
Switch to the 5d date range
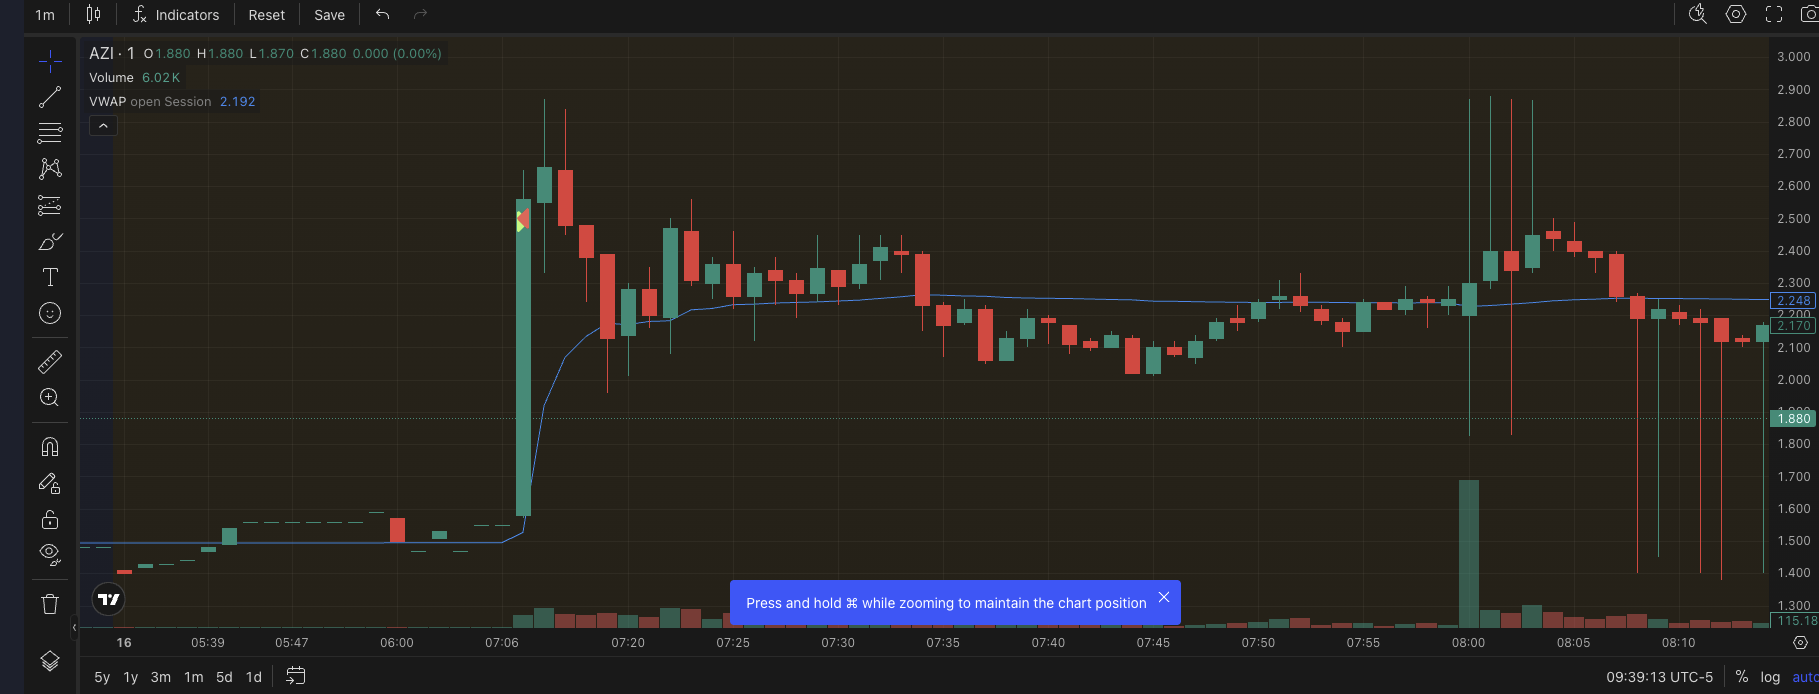tap(224, 677)
